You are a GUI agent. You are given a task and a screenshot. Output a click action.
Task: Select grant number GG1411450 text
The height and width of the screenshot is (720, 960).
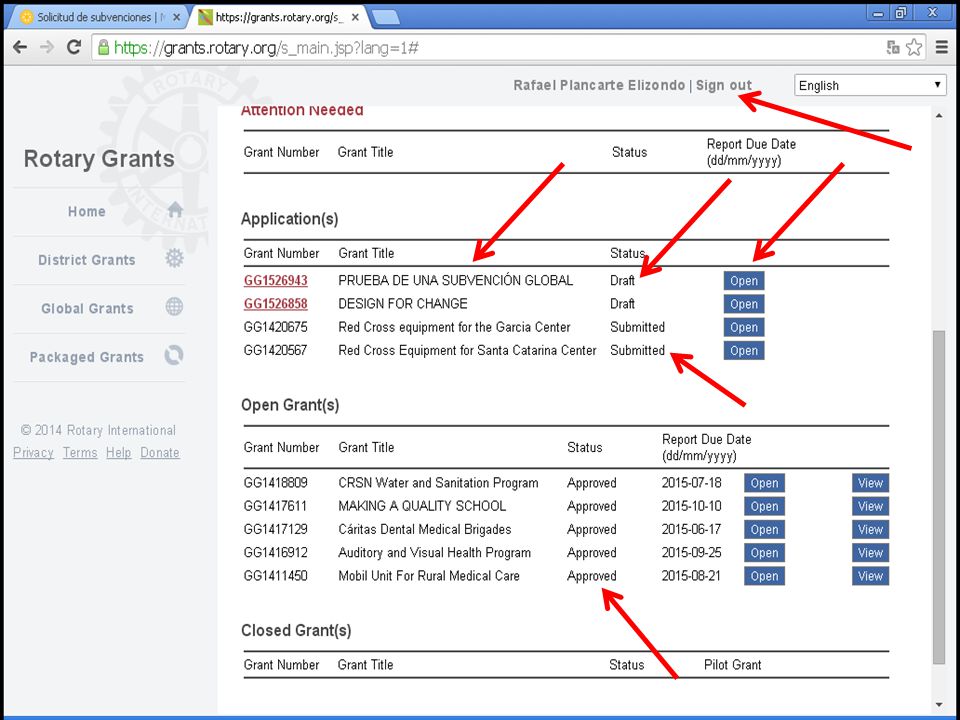[x=276, y=576]
